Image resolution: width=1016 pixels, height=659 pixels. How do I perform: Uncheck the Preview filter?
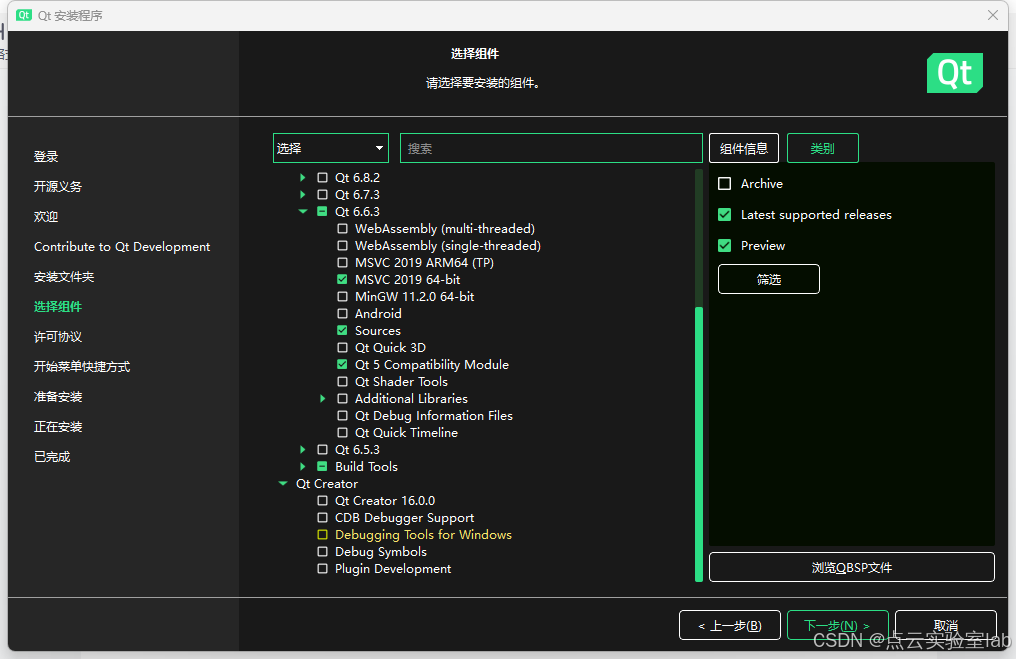724,246
